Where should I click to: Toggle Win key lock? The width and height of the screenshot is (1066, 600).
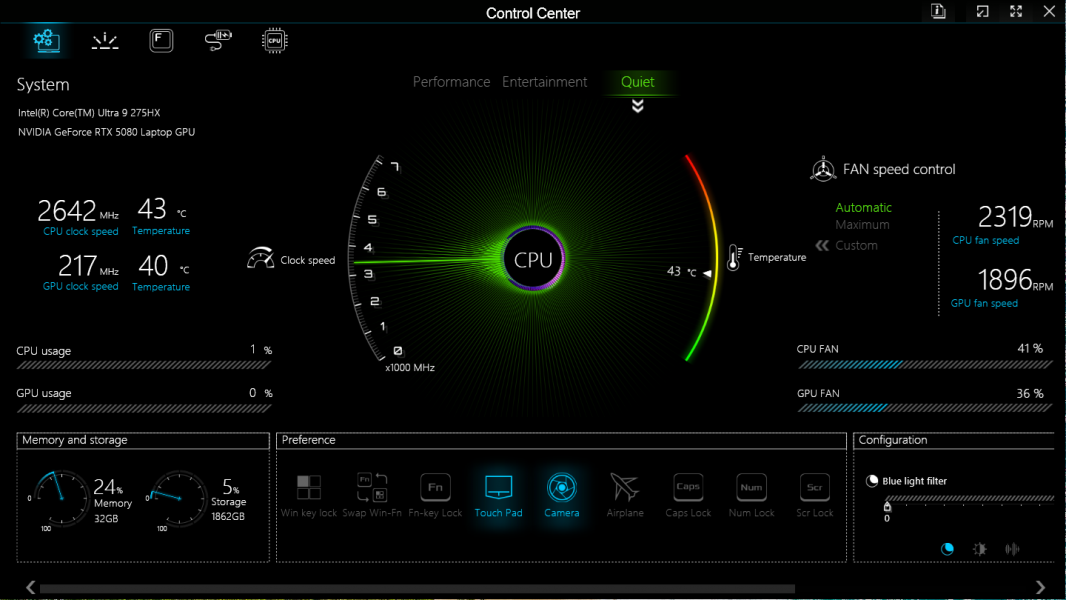[x=309, y=496]
